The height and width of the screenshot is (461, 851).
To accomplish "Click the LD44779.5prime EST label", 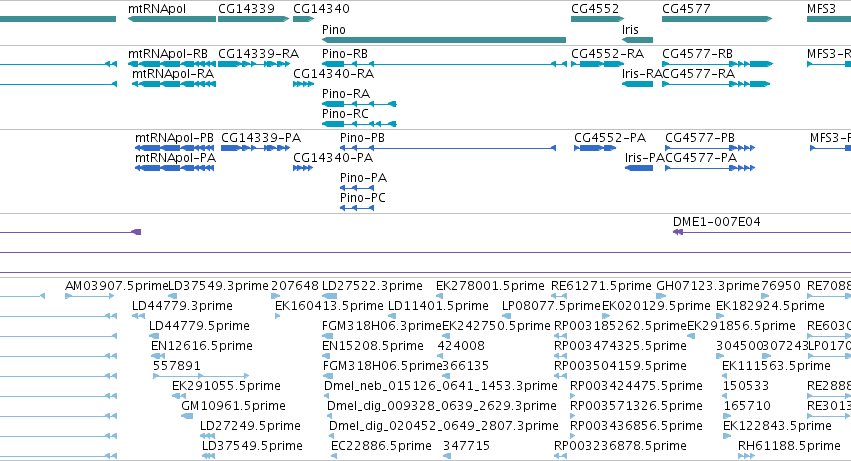I will (199, 326).
